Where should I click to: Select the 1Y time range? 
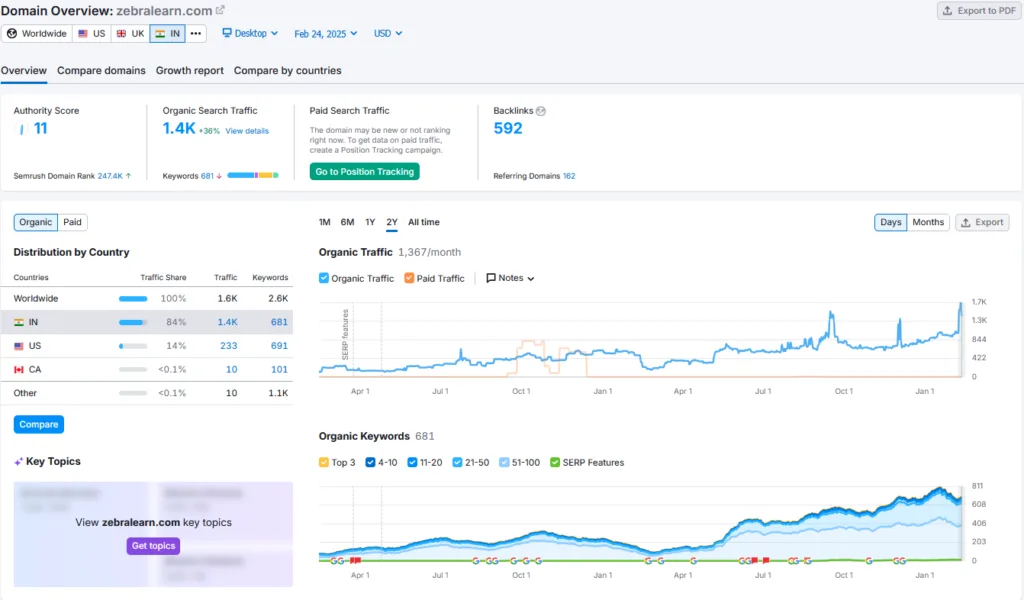coord(370,223)
